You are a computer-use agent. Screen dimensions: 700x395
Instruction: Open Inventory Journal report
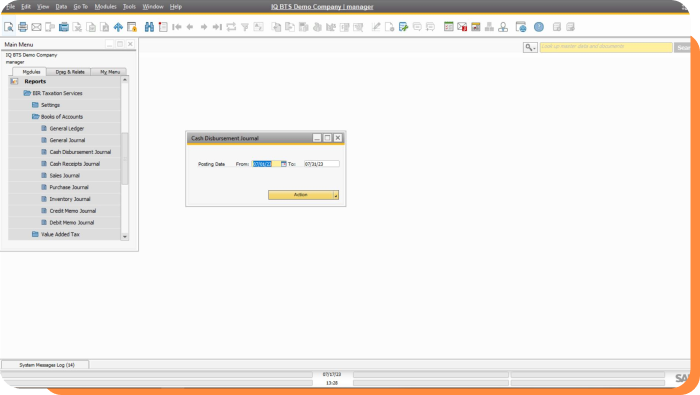tap(70, 199)
